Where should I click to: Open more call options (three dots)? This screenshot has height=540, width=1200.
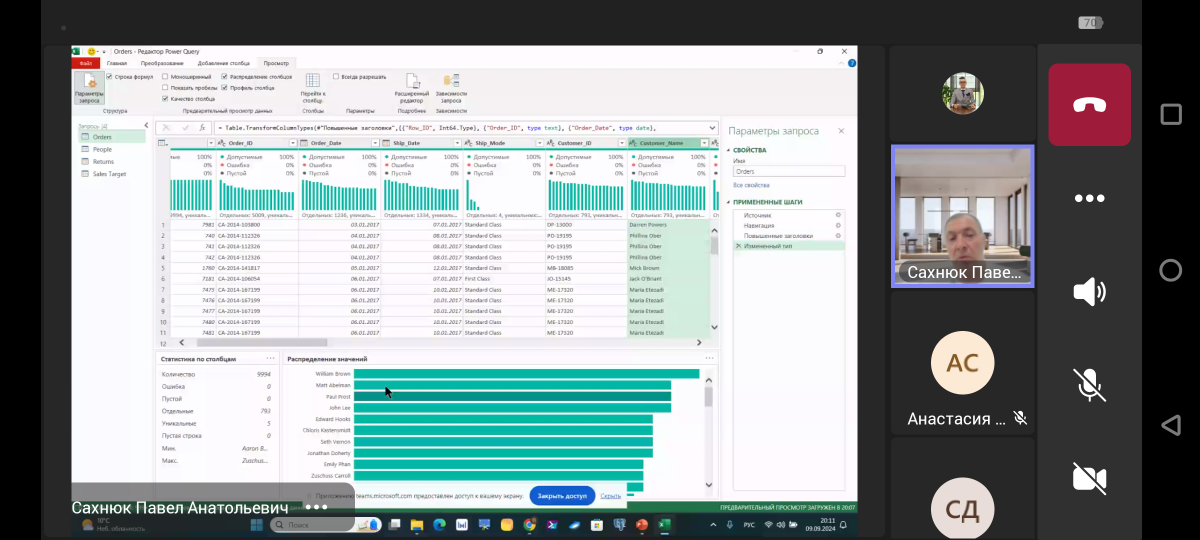click(x=1089, y=198)
